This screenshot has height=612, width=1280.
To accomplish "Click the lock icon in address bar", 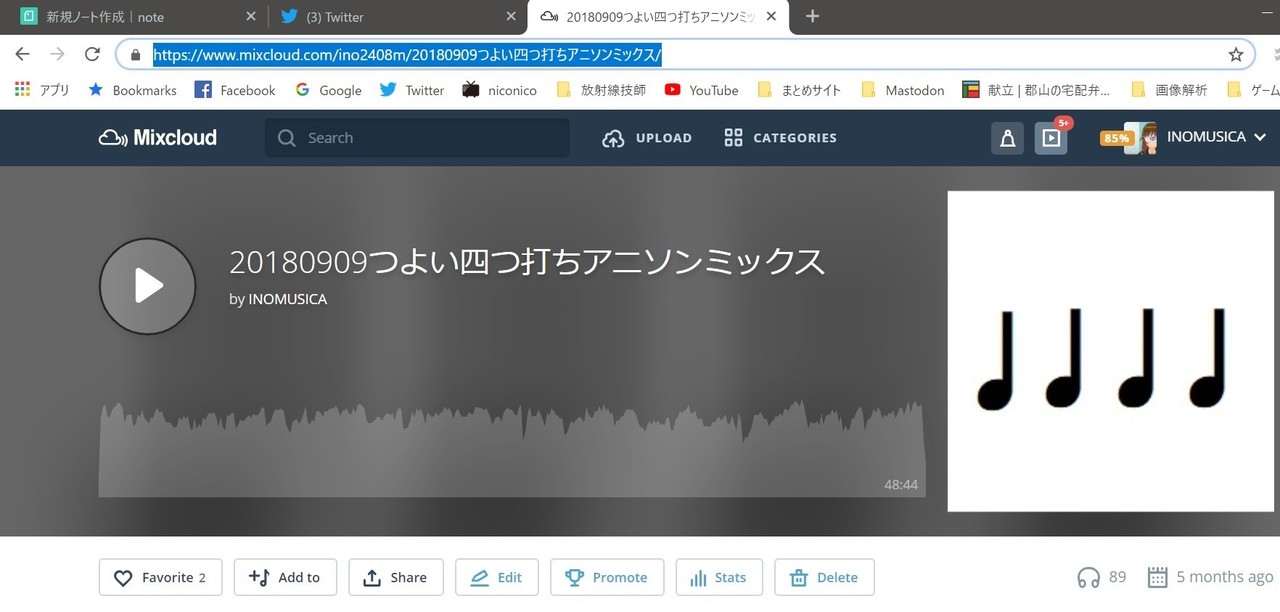I will coord(135,54).
